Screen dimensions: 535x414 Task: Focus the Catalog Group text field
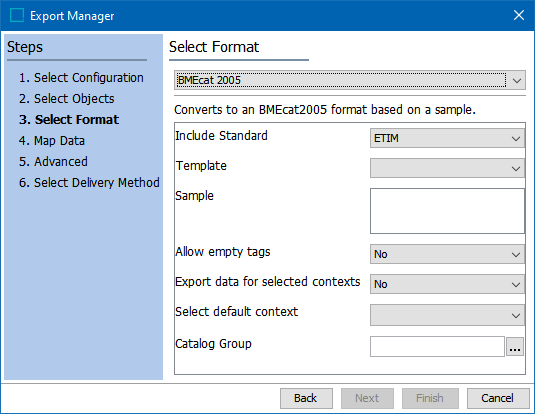click(437, 347)
